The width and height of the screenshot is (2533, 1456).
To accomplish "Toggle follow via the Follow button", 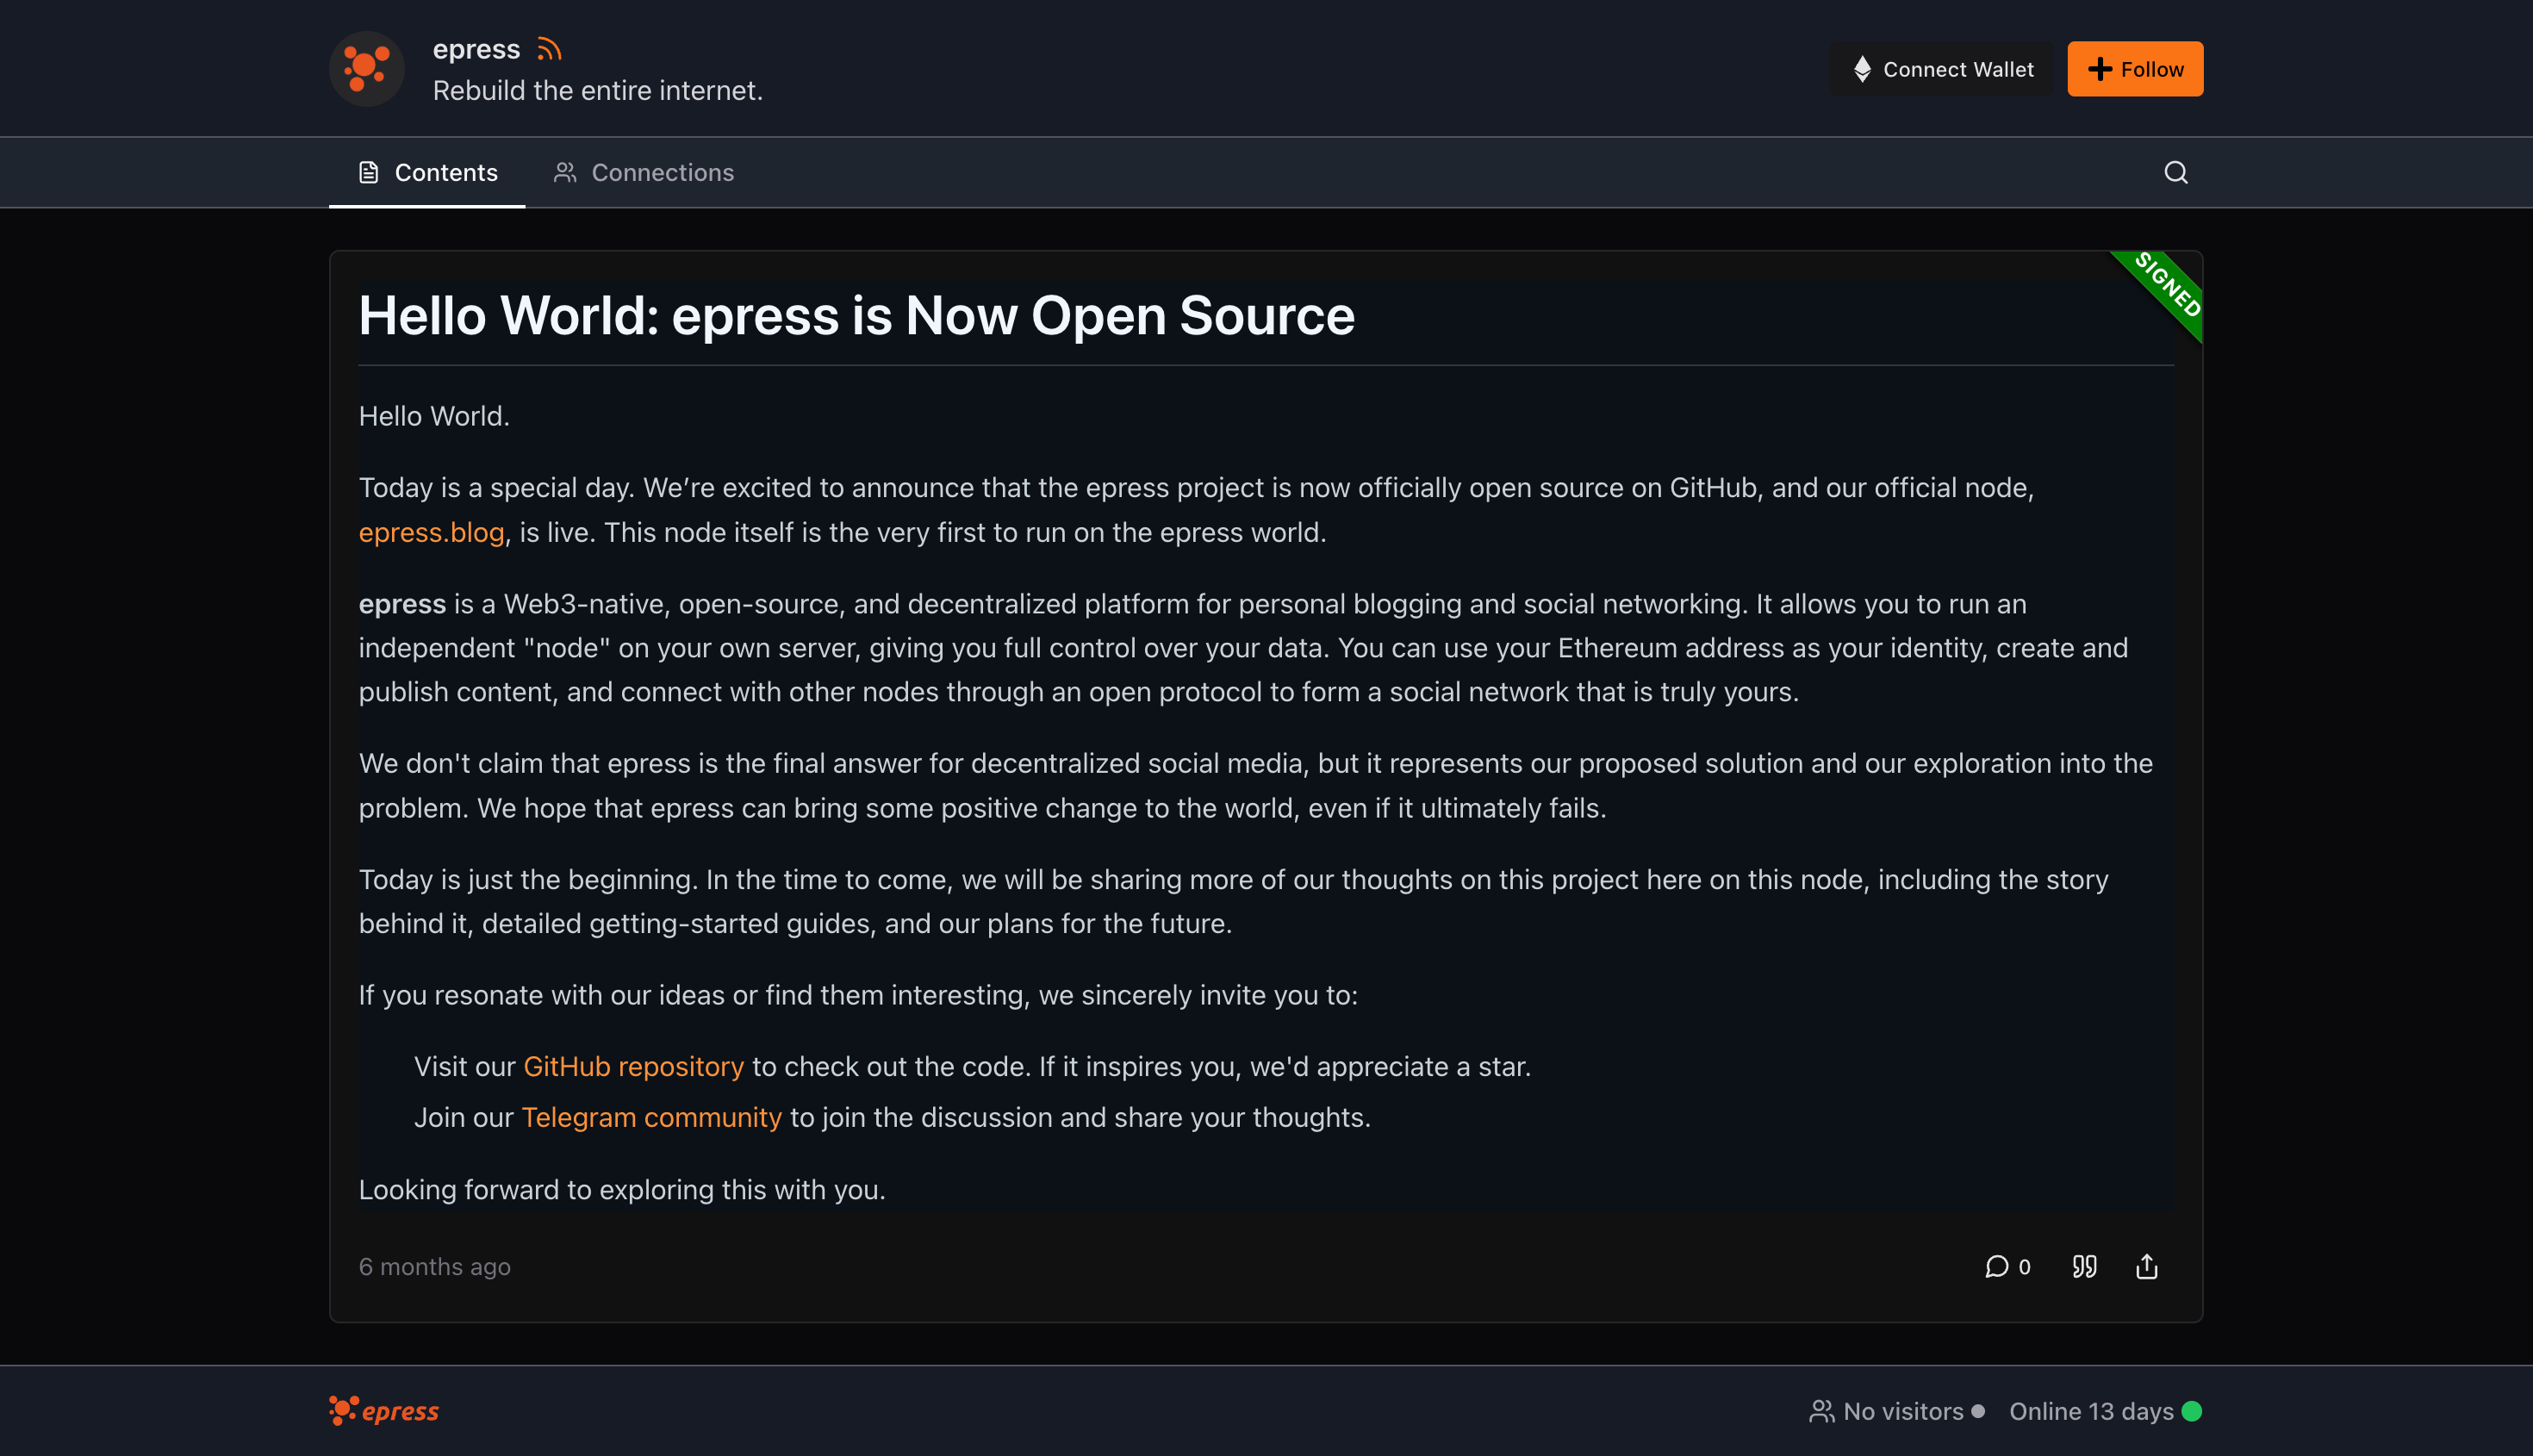I will tap(2135, 68).
